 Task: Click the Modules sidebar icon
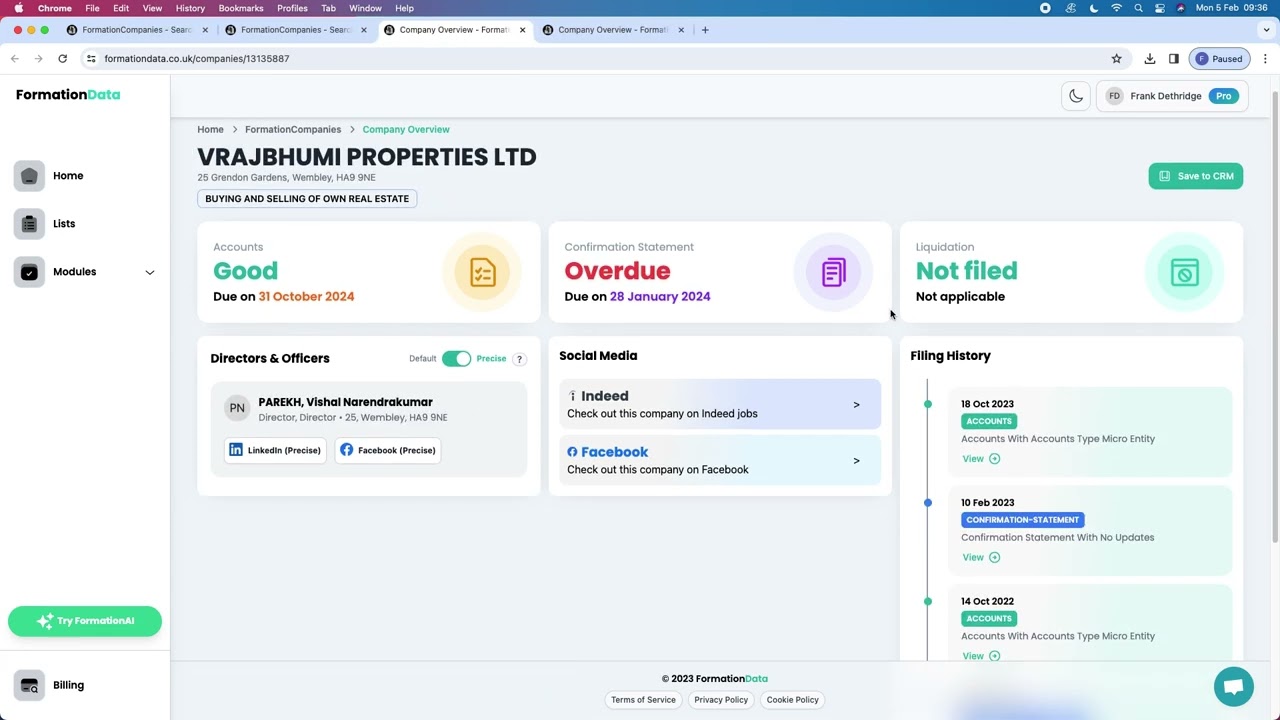[29, 272]
